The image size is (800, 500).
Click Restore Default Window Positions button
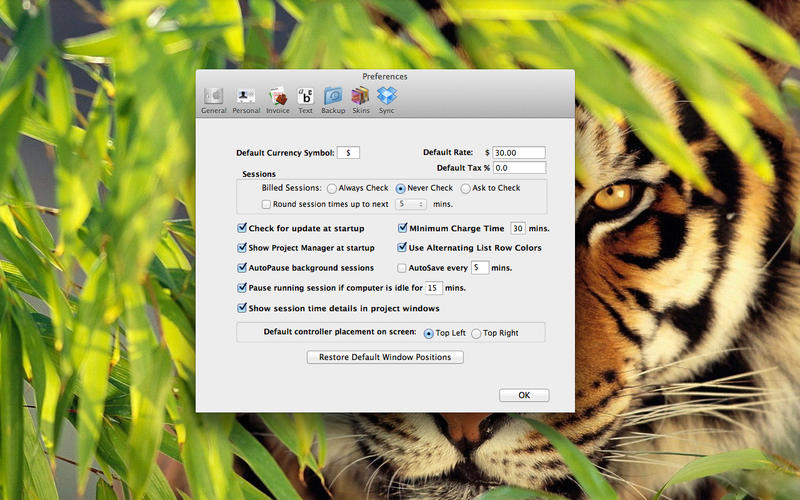tap(385, 357)
